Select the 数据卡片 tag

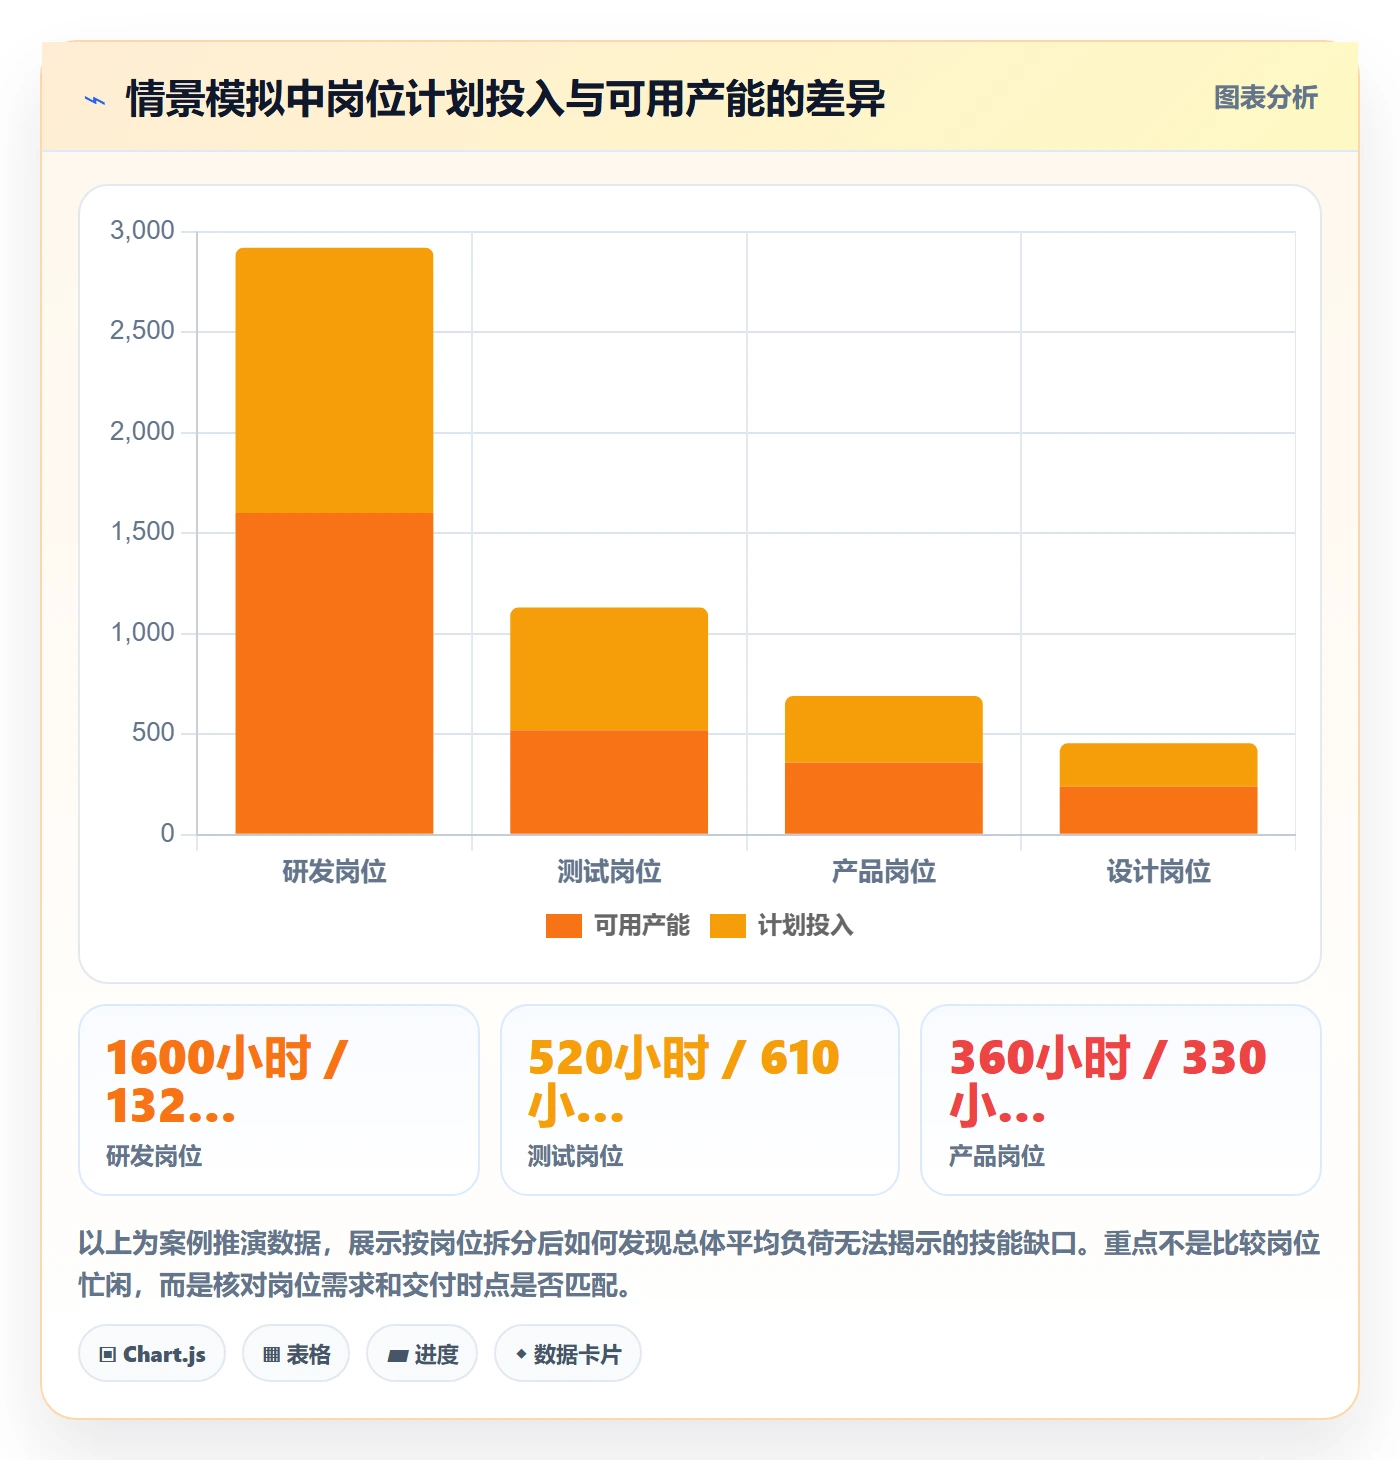(568, 1354)
